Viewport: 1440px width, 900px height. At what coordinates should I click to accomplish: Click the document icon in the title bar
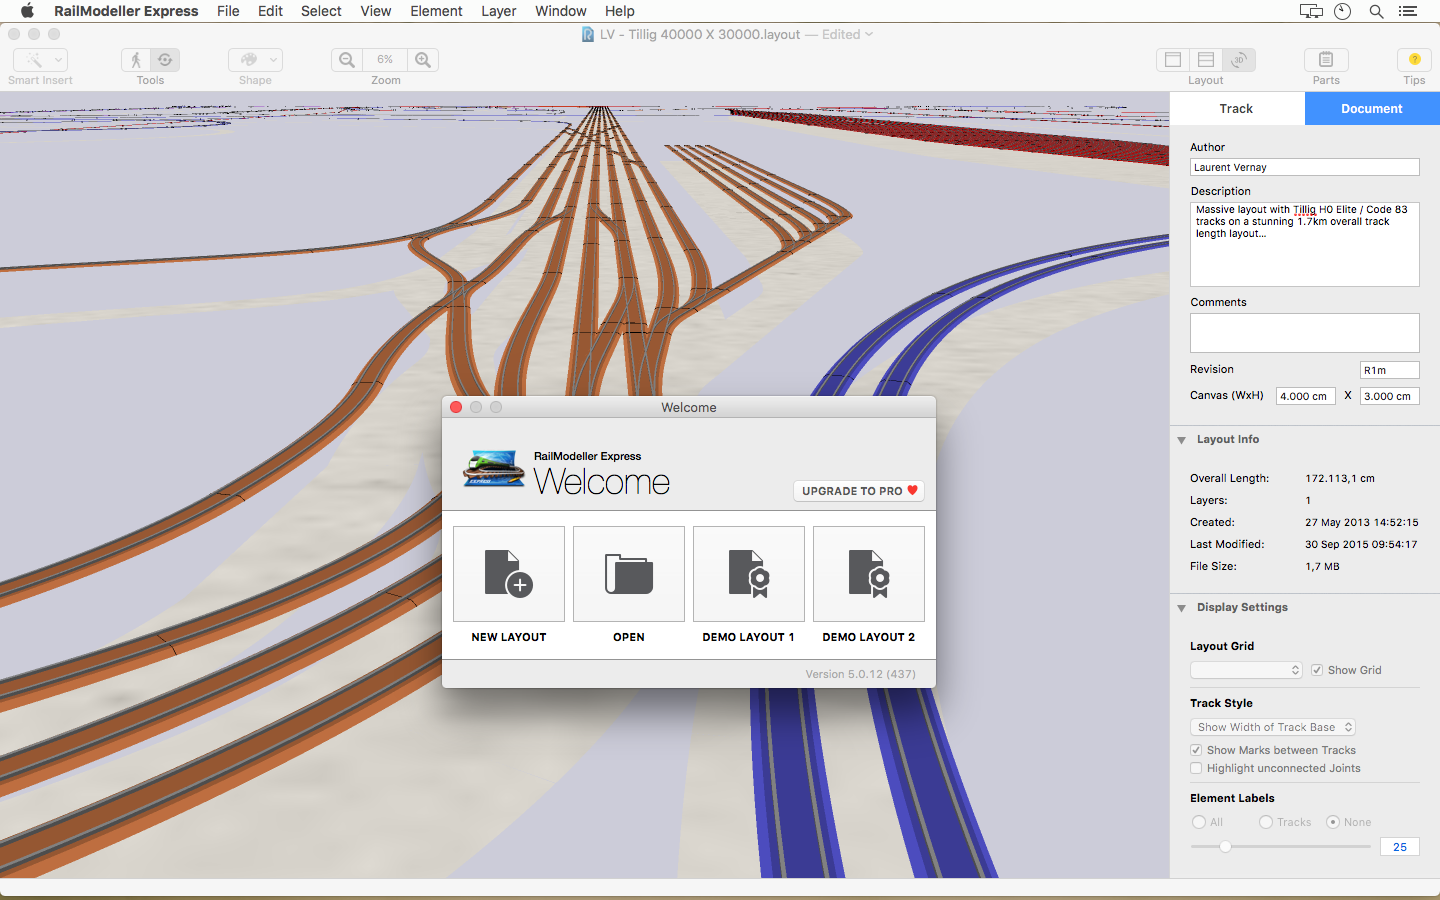(588, 34)
